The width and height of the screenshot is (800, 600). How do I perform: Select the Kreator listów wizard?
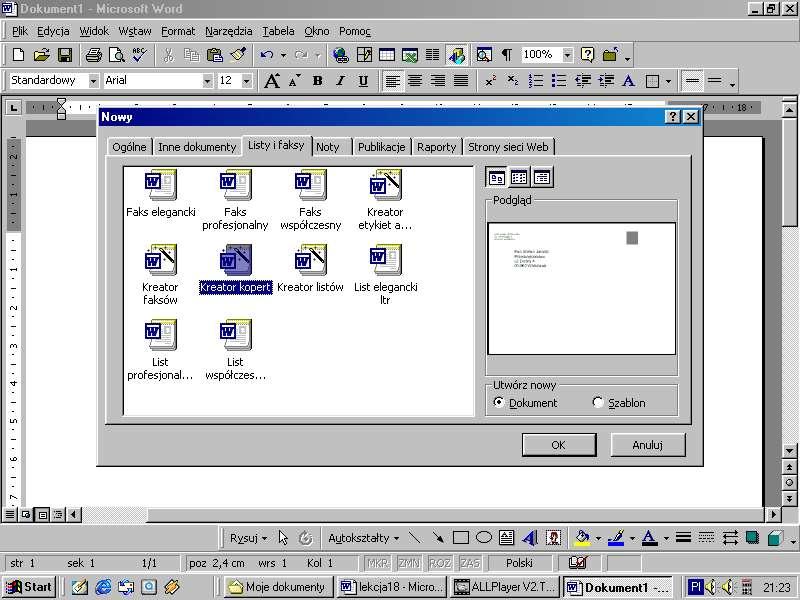tap(310, 269)
